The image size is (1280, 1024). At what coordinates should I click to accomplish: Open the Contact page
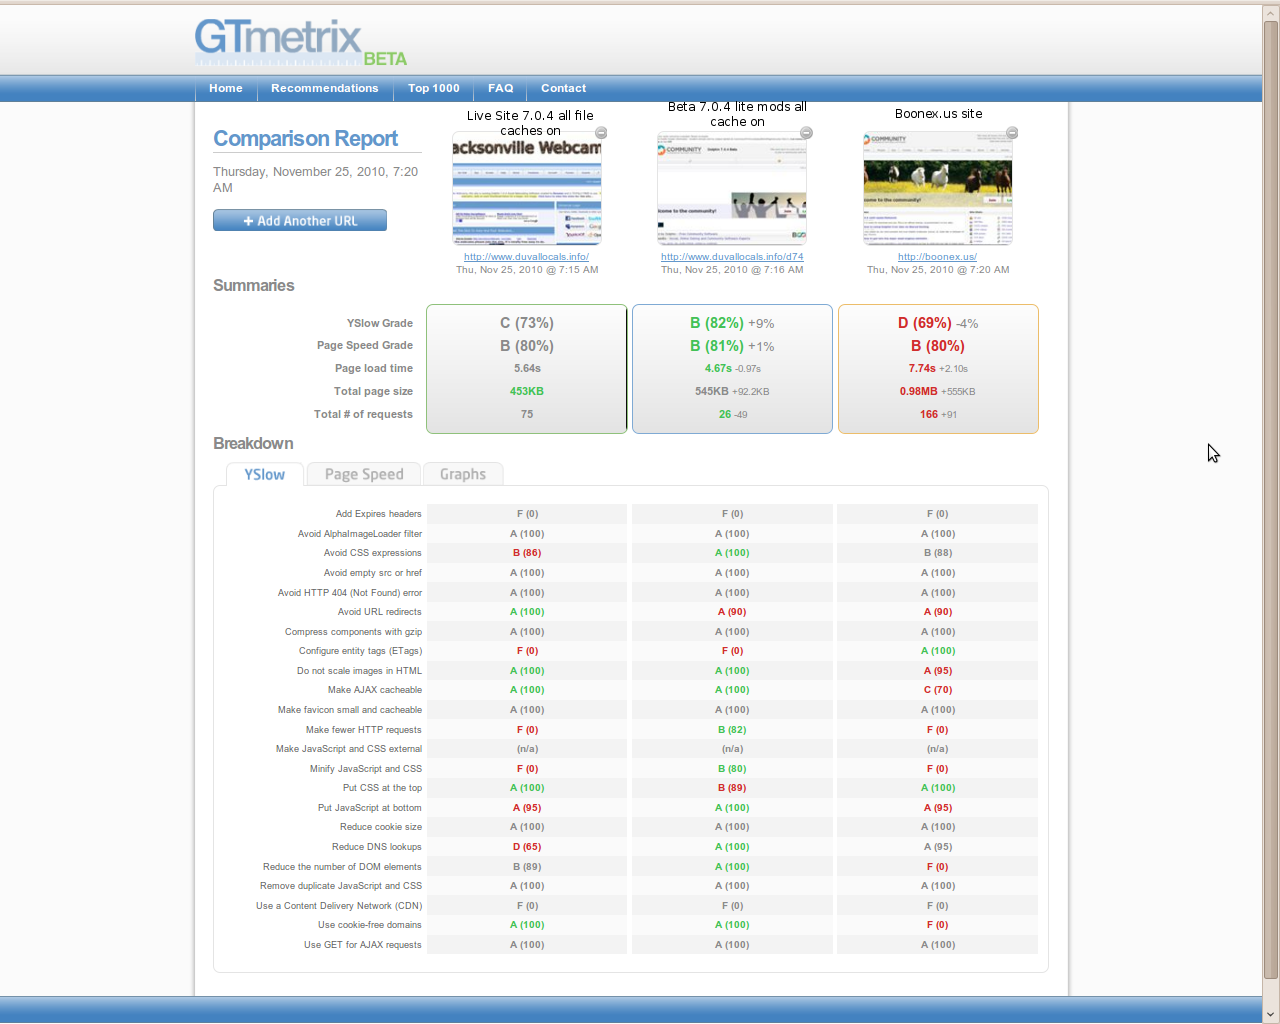pyautogui.click(x=563, y=89)
